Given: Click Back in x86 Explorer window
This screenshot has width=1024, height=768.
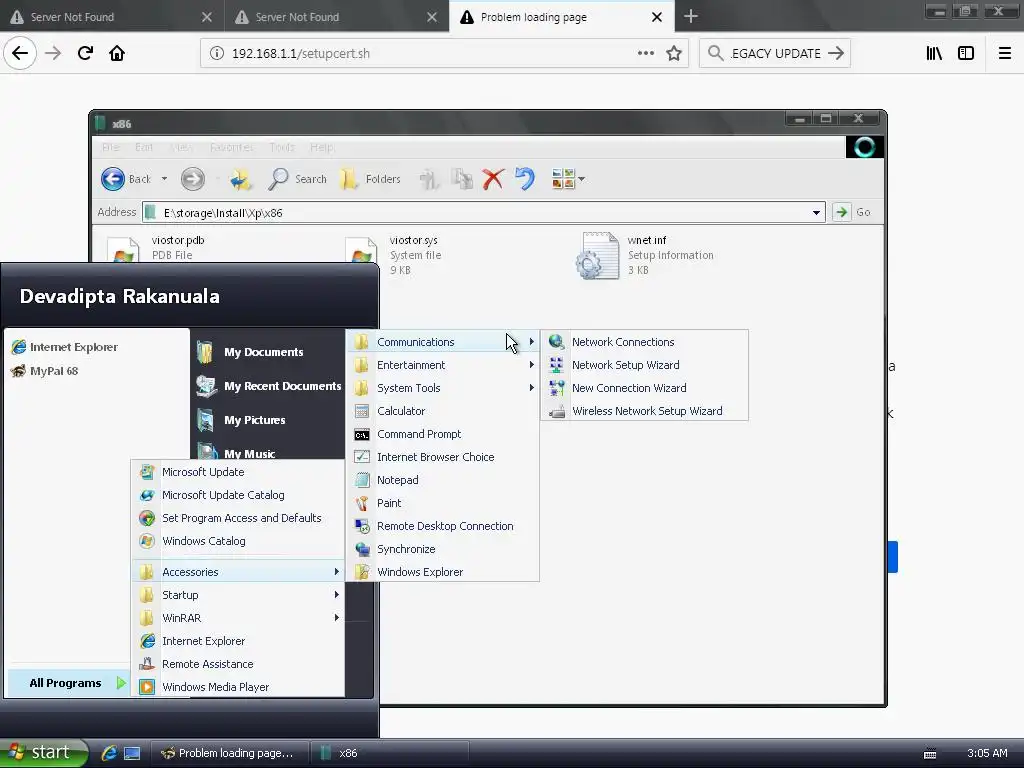Looking at the screenshot, I should tap(126, 179).
